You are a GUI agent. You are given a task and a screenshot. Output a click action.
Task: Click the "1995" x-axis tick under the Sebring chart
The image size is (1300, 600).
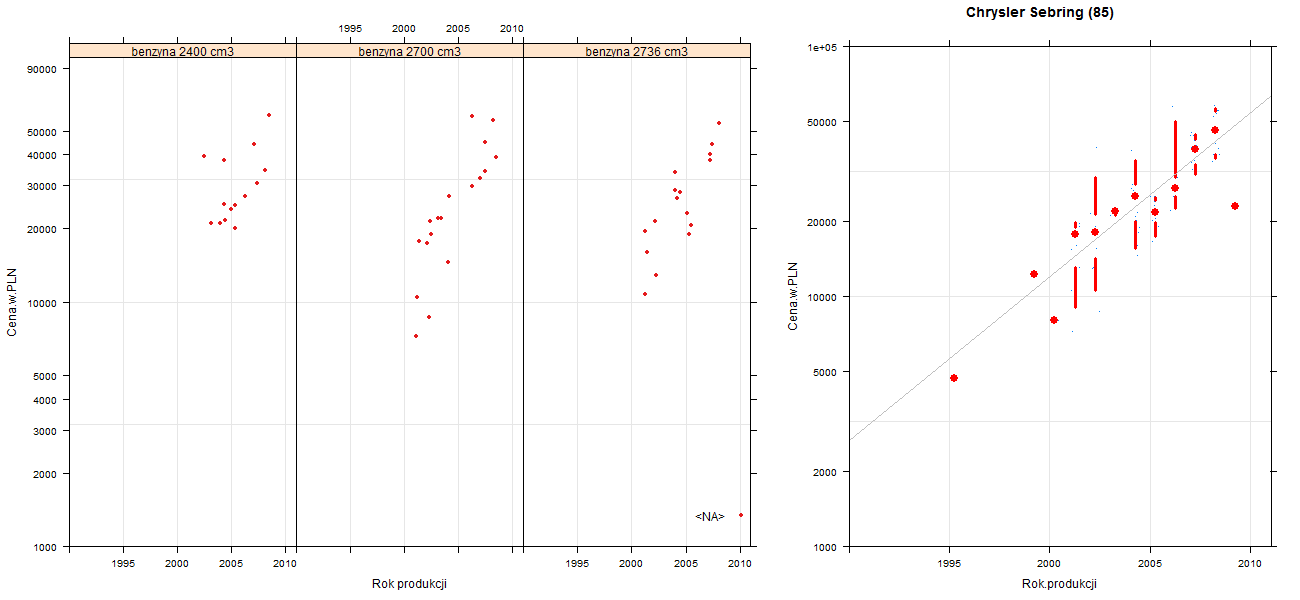(949, 565)
